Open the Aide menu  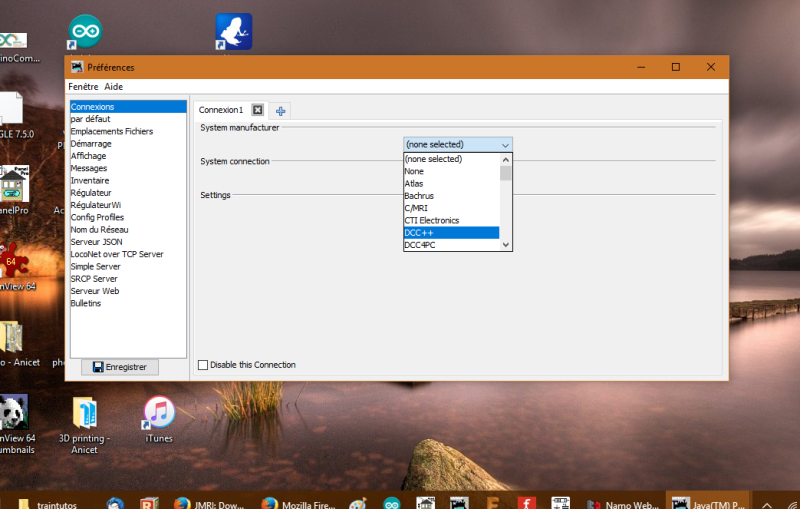coord(114,87)
